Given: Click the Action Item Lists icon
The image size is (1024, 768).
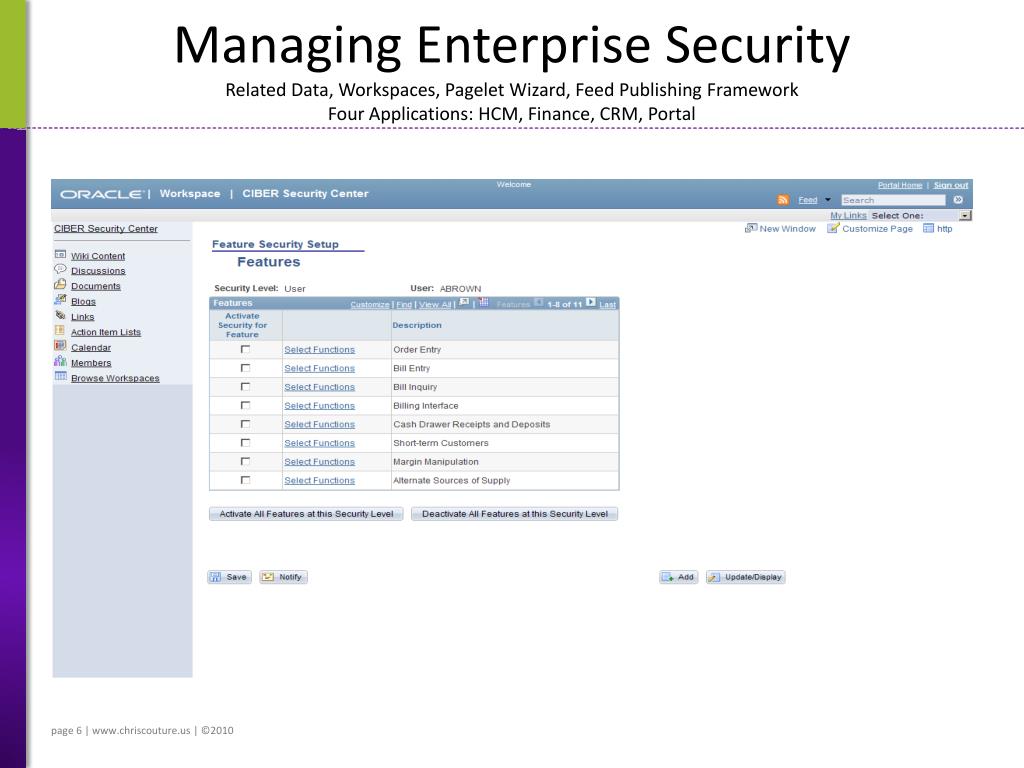Looking at the screenshot, I should (x=60, y=330).
